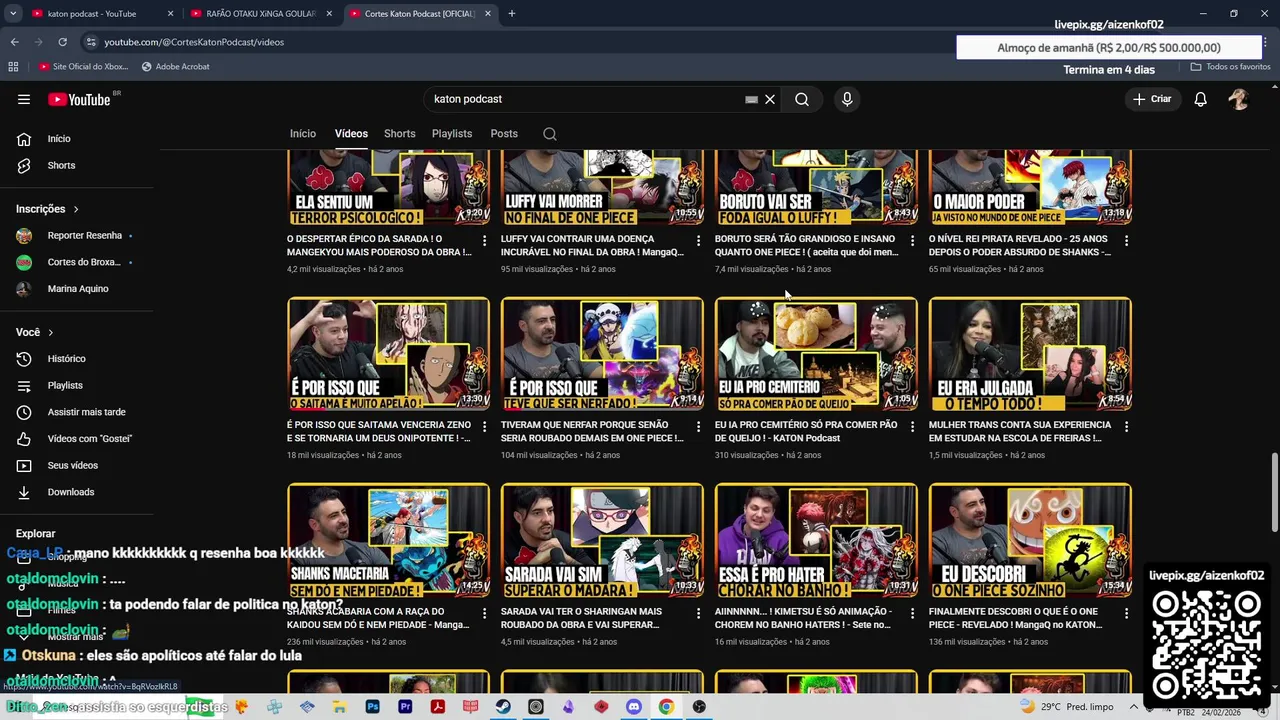
Task: Open Discord from the taskbar
Action: (x=633, y=707)
